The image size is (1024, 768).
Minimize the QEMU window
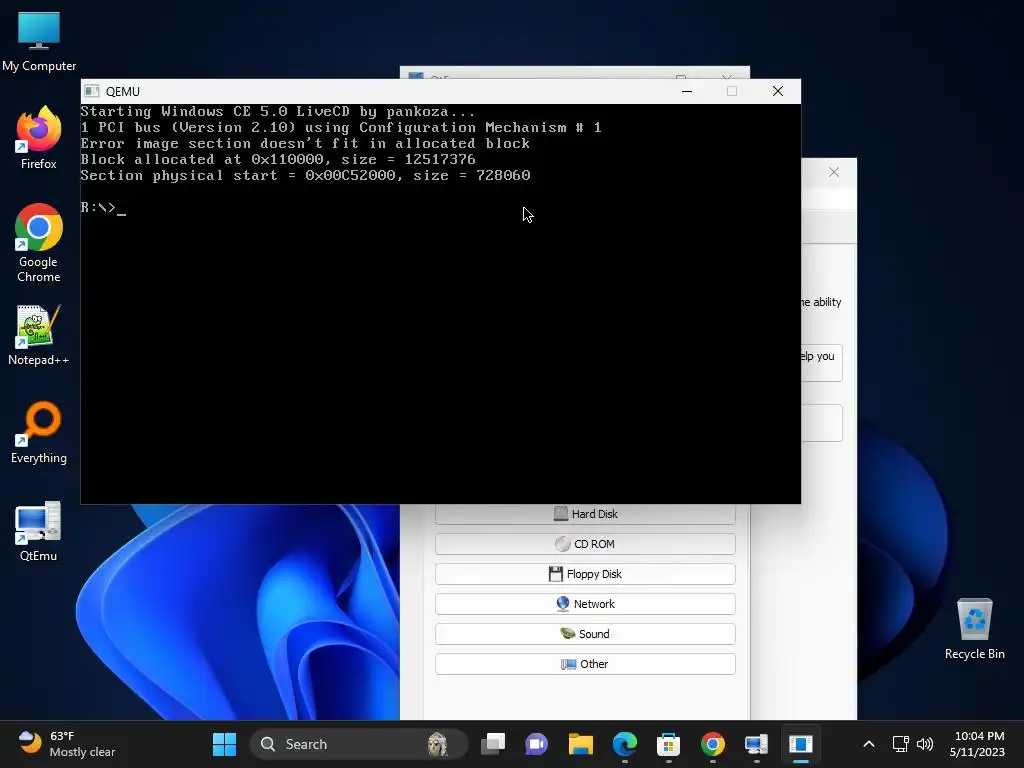[x=687, y=91]
